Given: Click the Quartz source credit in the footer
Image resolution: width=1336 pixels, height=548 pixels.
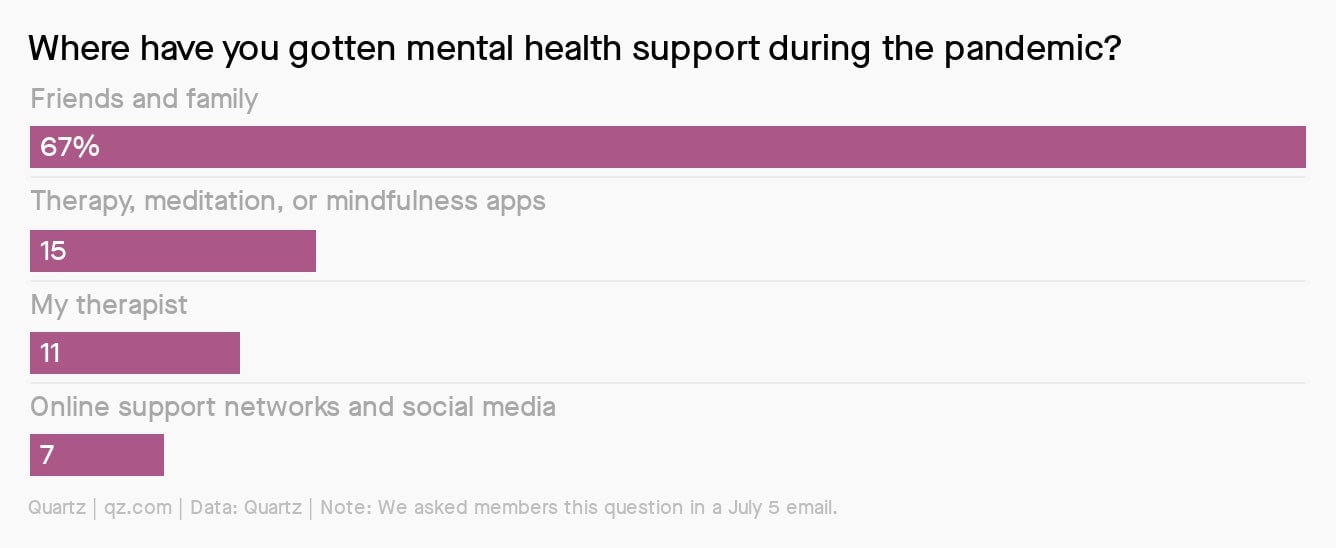Looking at the screenshot, I should (x=59, y=507).
